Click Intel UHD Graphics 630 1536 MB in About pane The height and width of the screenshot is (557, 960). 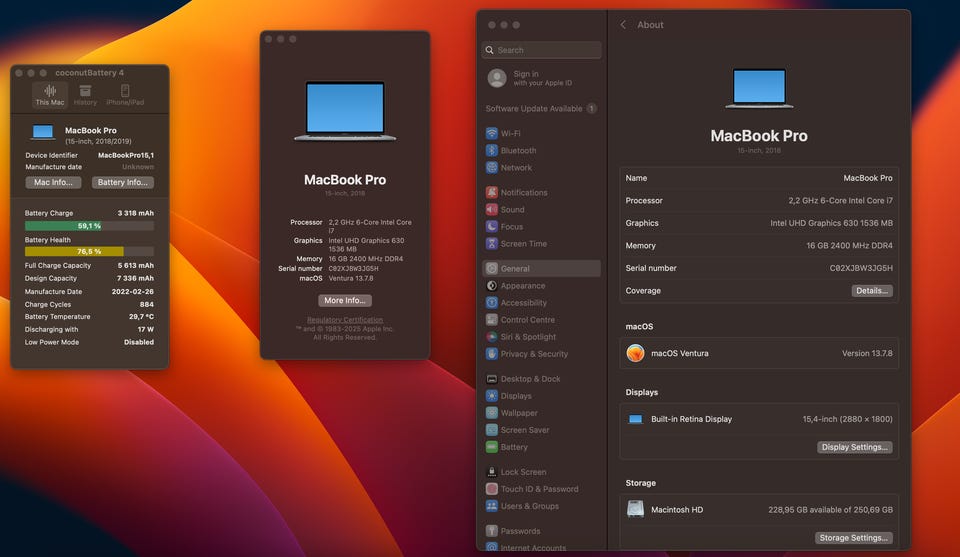tap(831, 223)
